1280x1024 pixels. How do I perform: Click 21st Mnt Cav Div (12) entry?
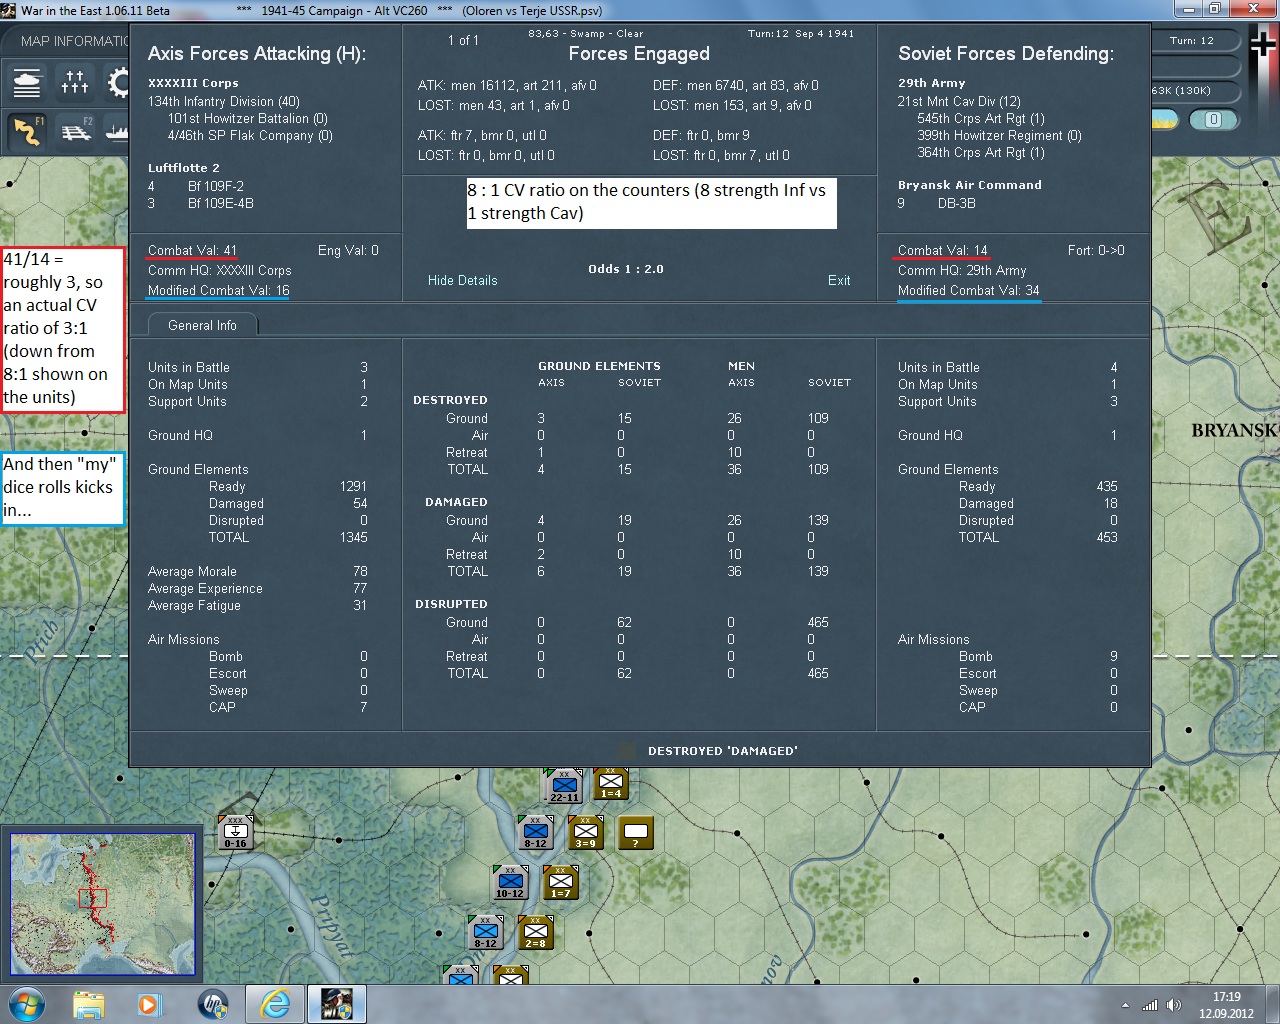[959, 102]
